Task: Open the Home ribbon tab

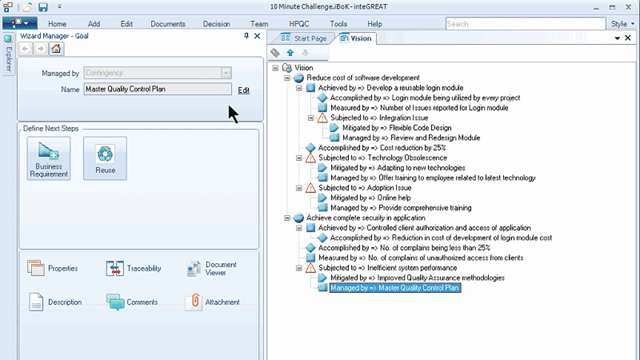Action: [57, 24]
